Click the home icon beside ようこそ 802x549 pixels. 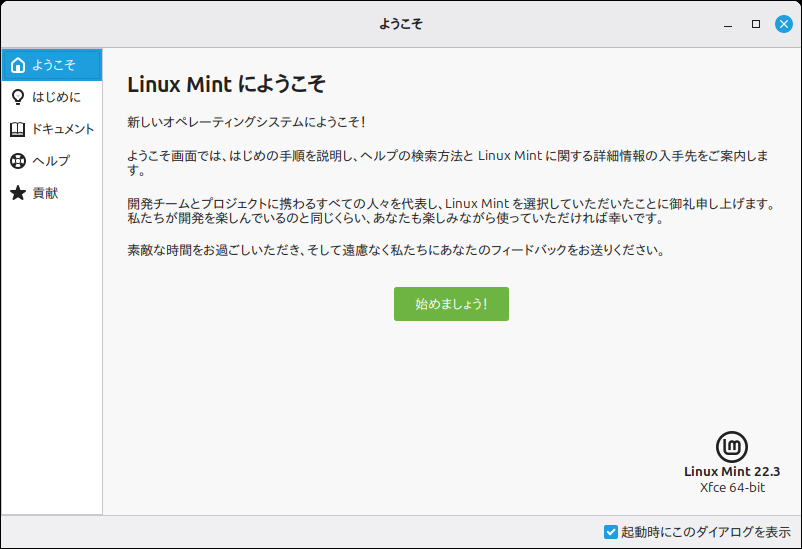pyautogui.click(x=18, y=65)
